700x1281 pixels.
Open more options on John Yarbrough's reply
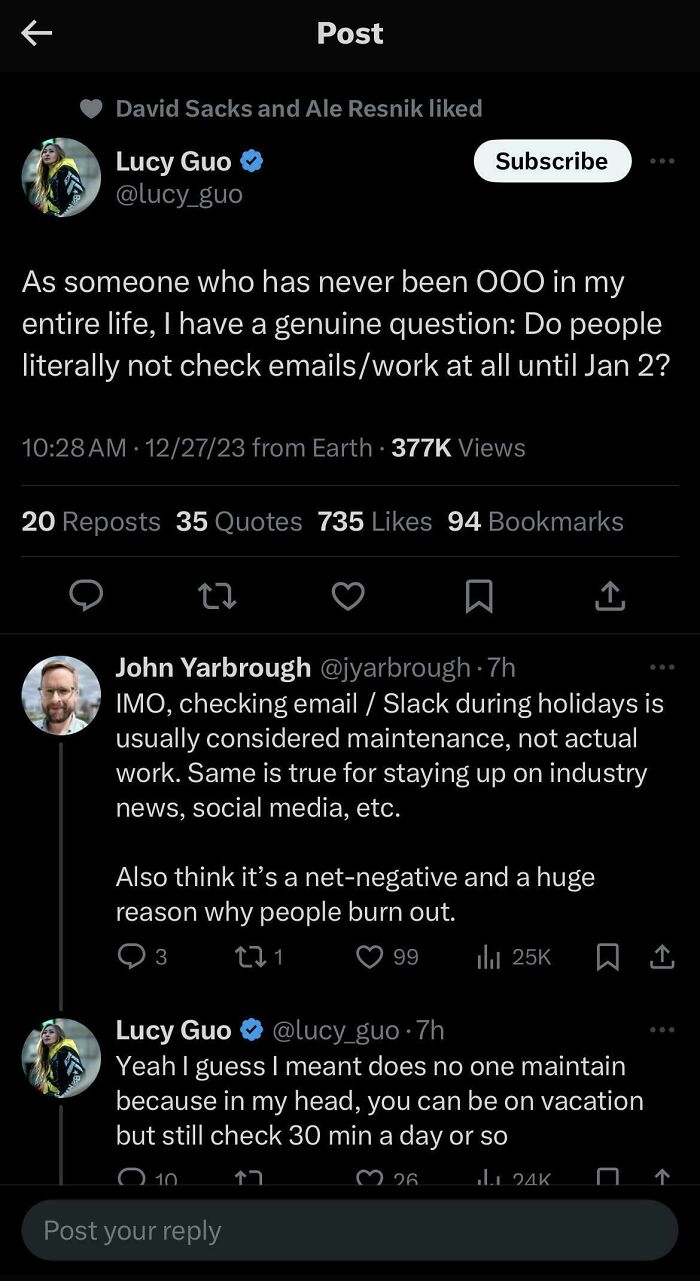point(662,667)
